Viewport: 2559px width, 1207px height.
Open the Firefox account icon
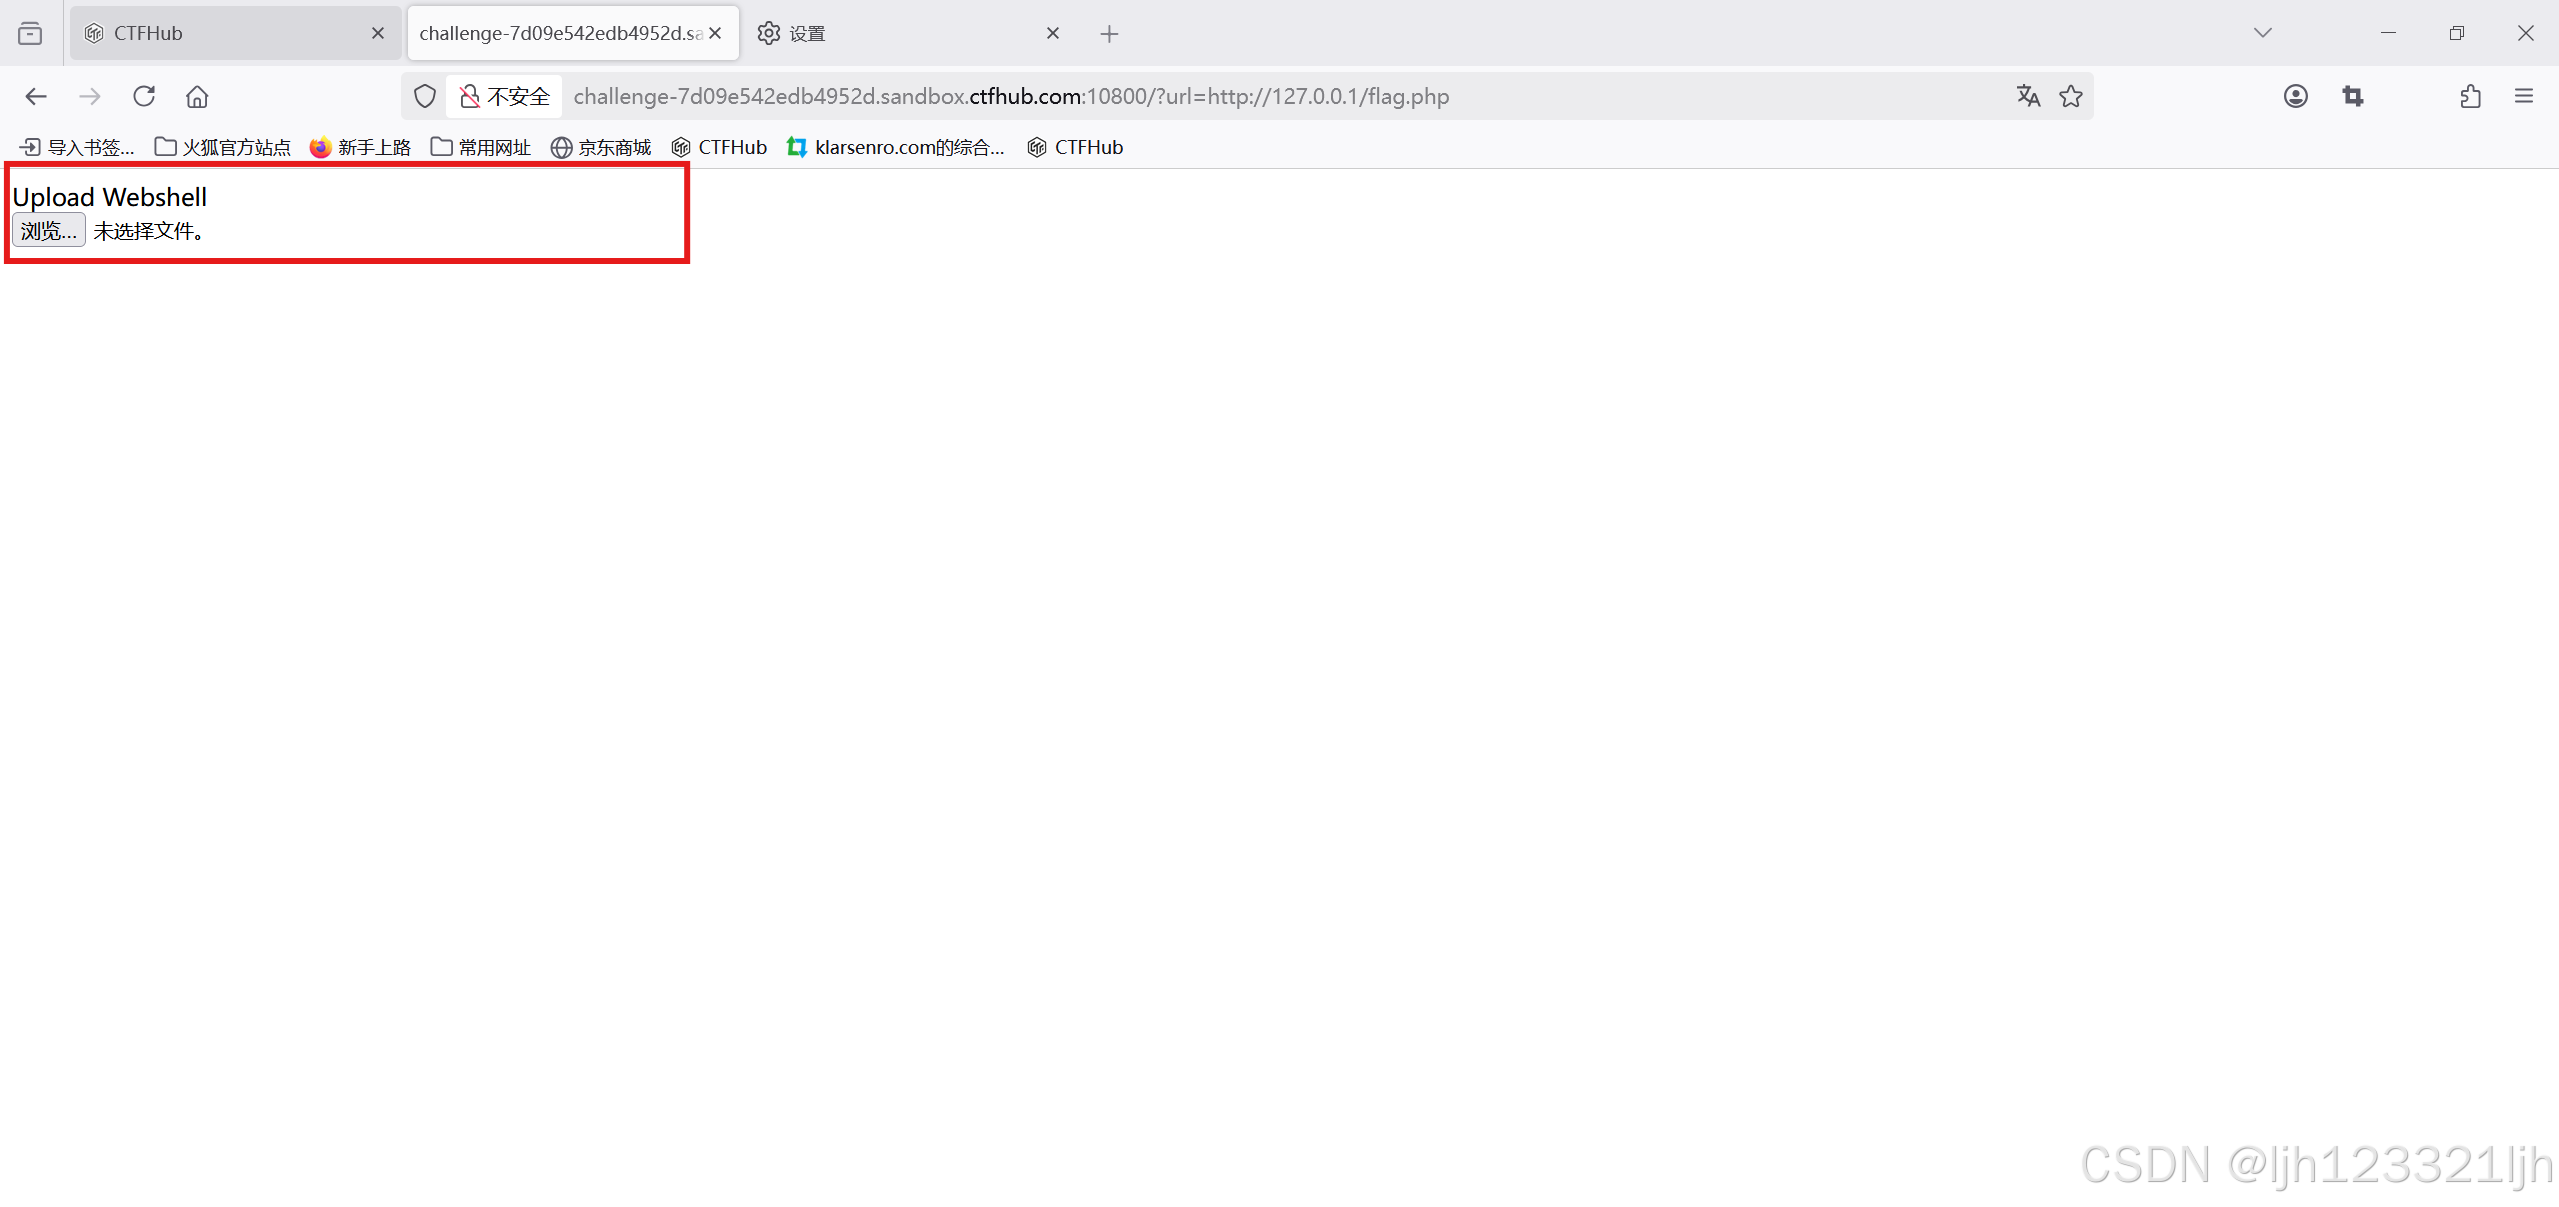click(x=2296, y=96)
